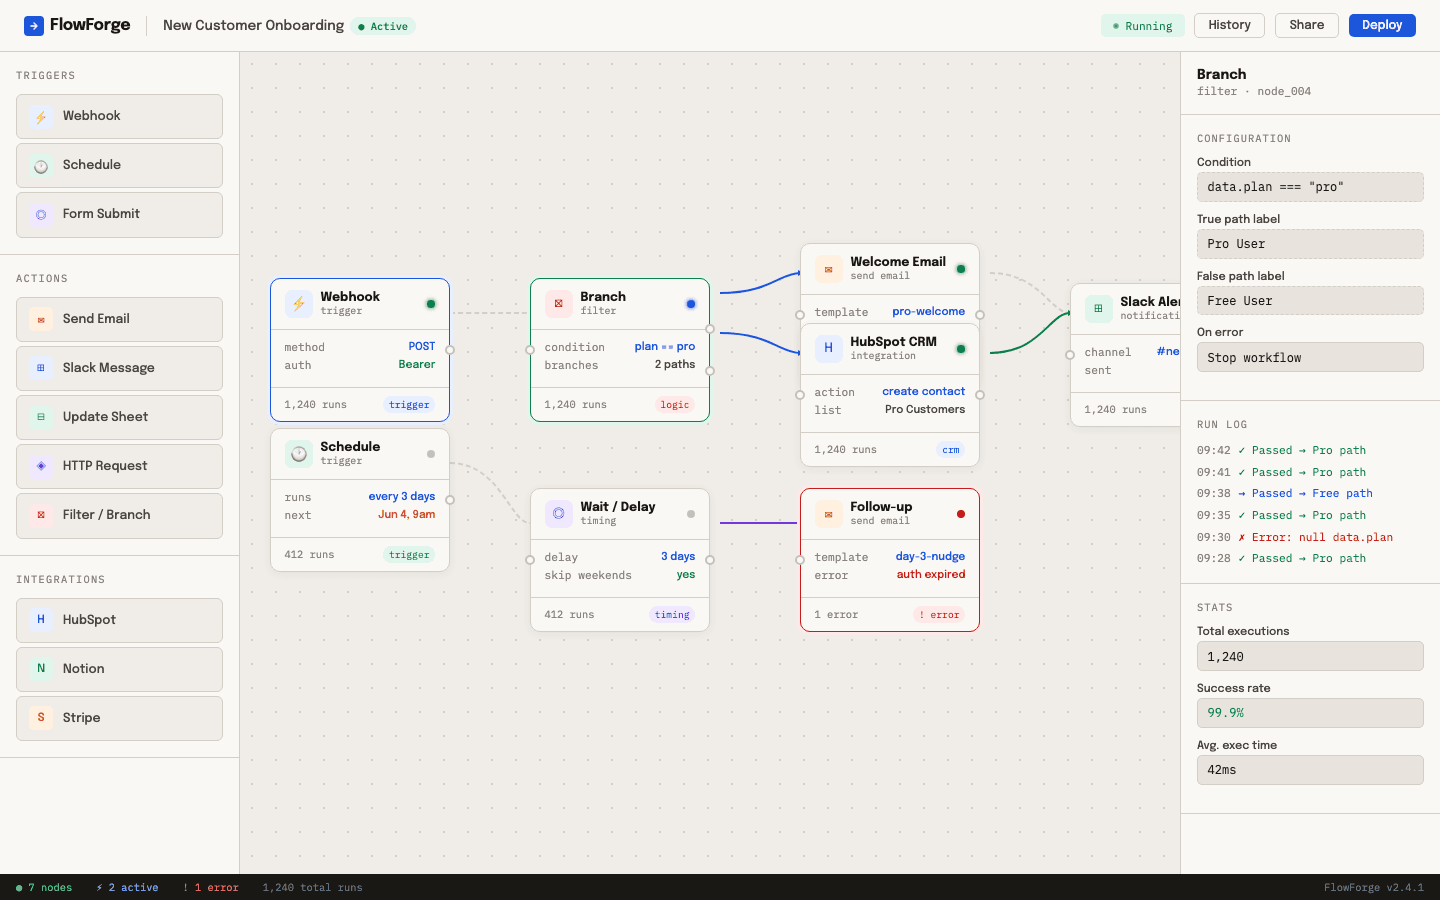Click the Branch node filter icon on canvas
Screen dimensions: 1440x900
pyautogui.click(x=558, y=304)
